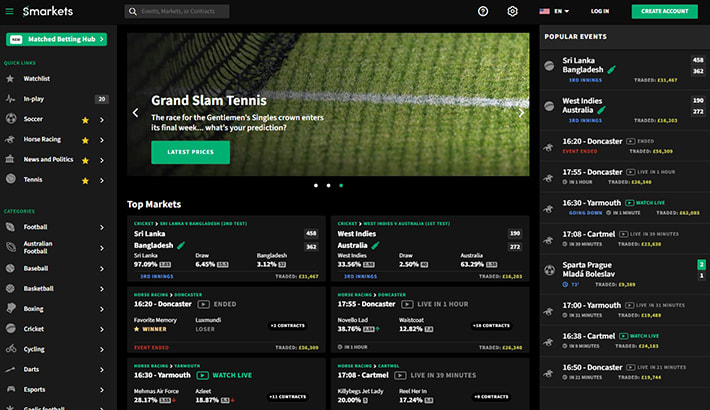The height and width of the screenshot is (410, 710).
Task: Click the Boxing glove icon
Action: (10, 309)
